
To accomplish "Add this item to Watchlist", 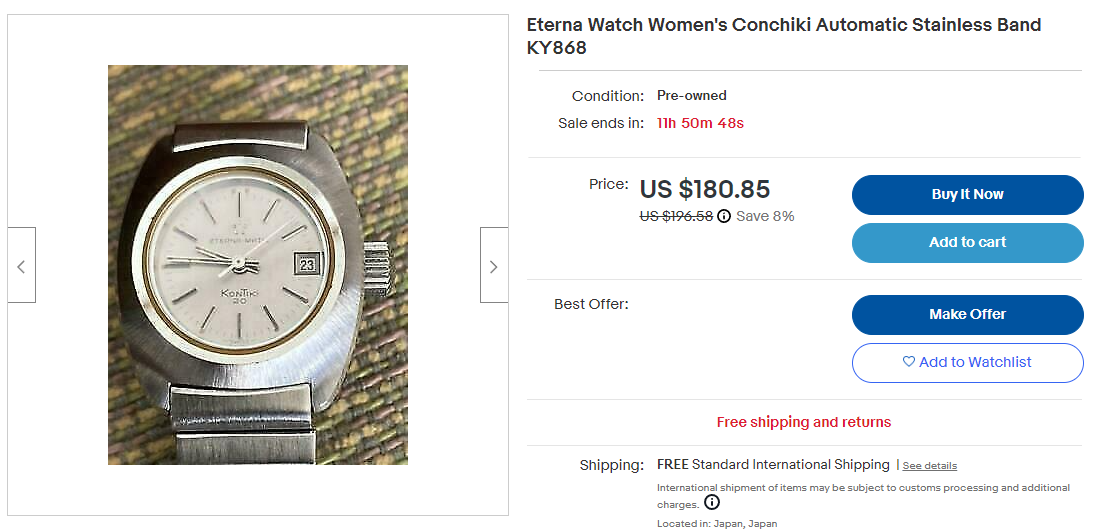I will click(967, 363).
